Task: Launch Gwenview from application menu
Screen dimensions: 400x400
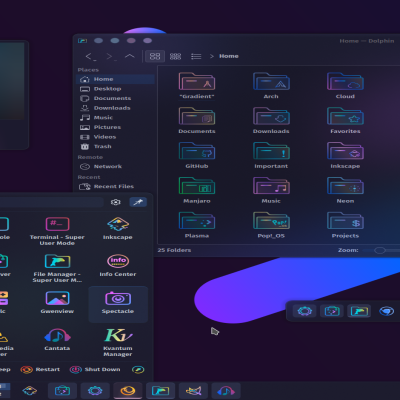Action: click(x=57, y=302)
